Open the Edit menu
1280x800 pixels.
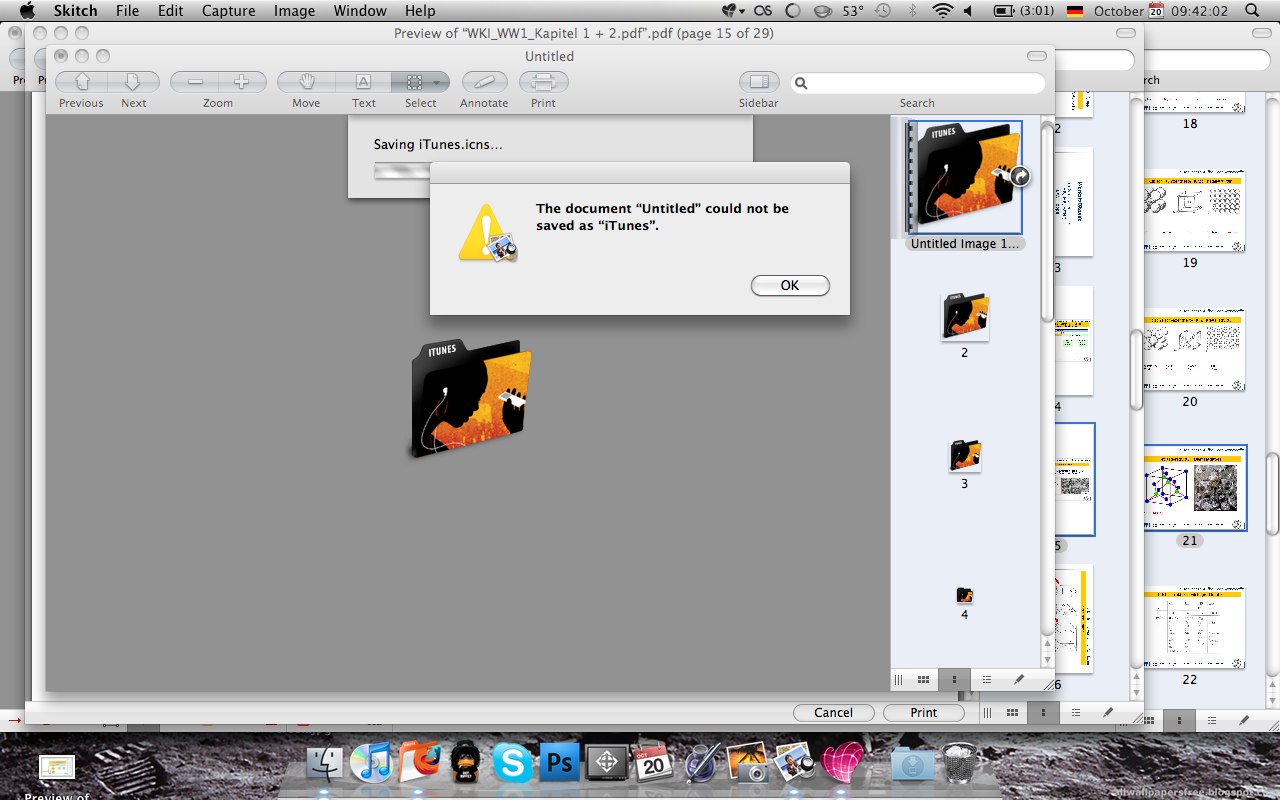170,11
